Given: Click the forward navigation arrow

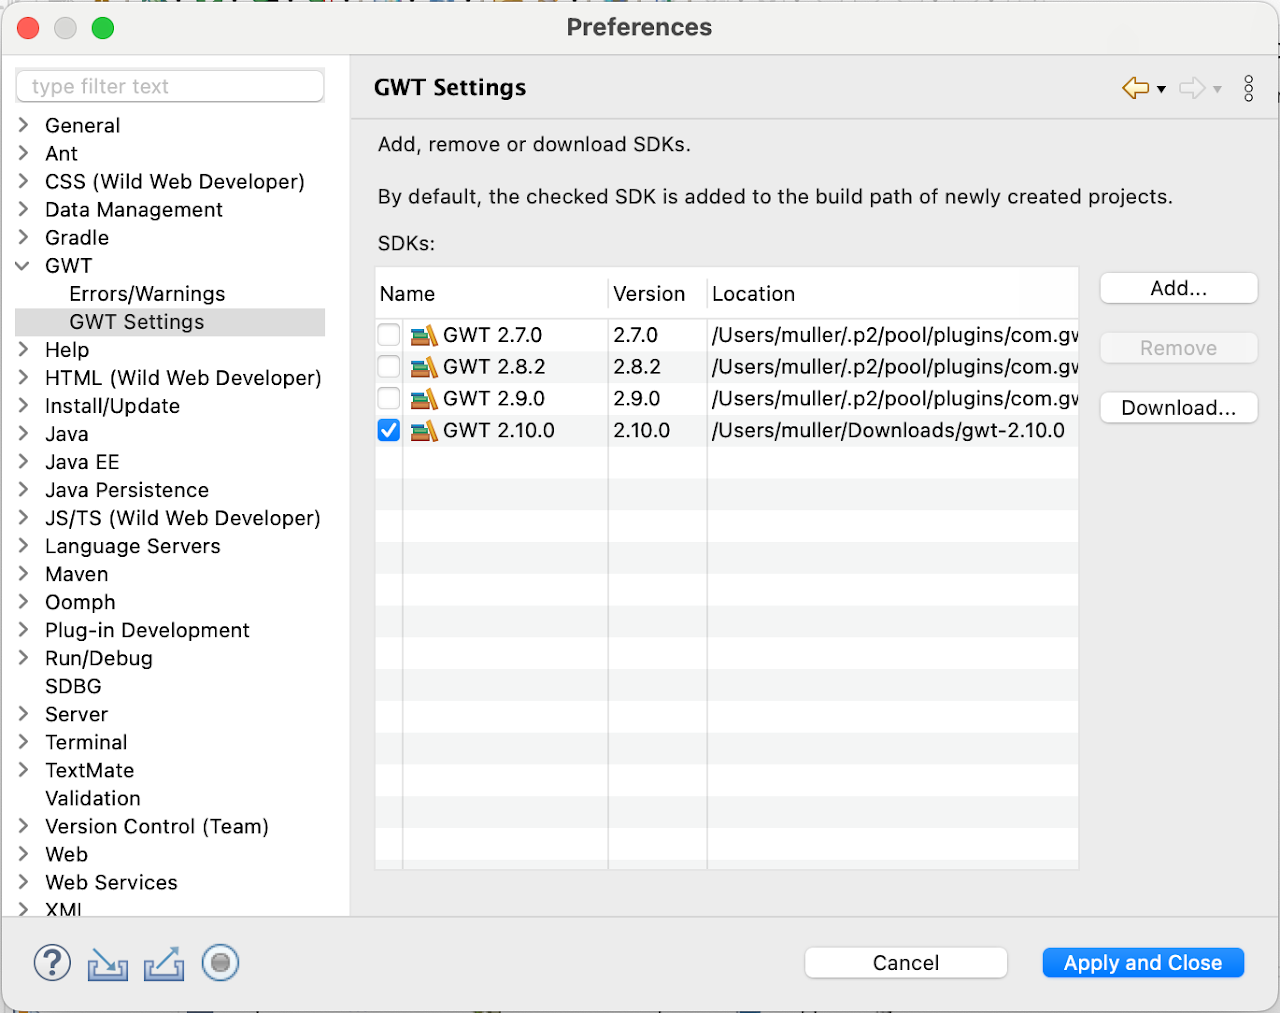Looking at the screenshot, I should pyautogui.click(x=1192, y=88).
